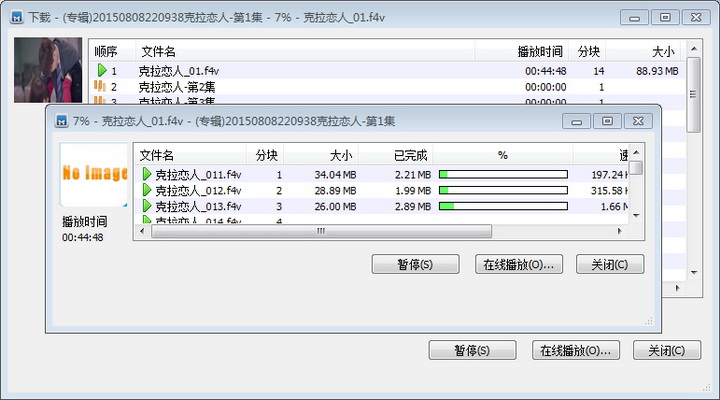Sort by 大小 column in front window
This screenshot has width=720, height=400.
pyautogui.click(x=321, y=155)
